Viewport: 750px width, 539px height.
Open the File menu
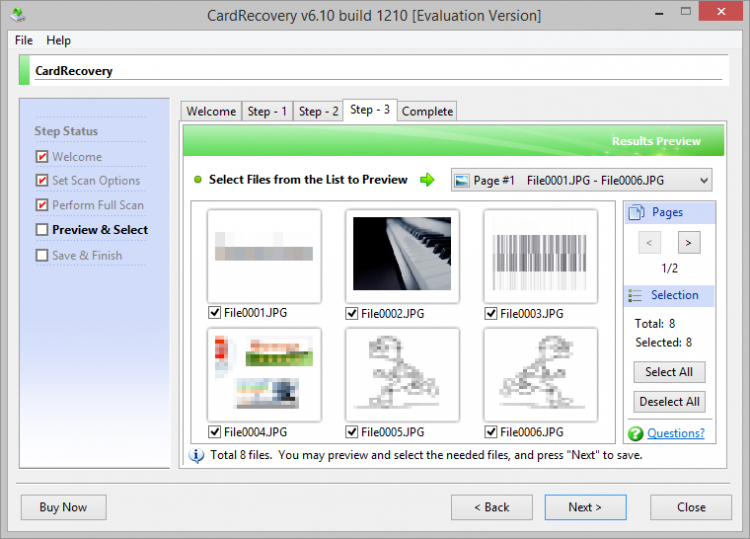coord(23,40)
